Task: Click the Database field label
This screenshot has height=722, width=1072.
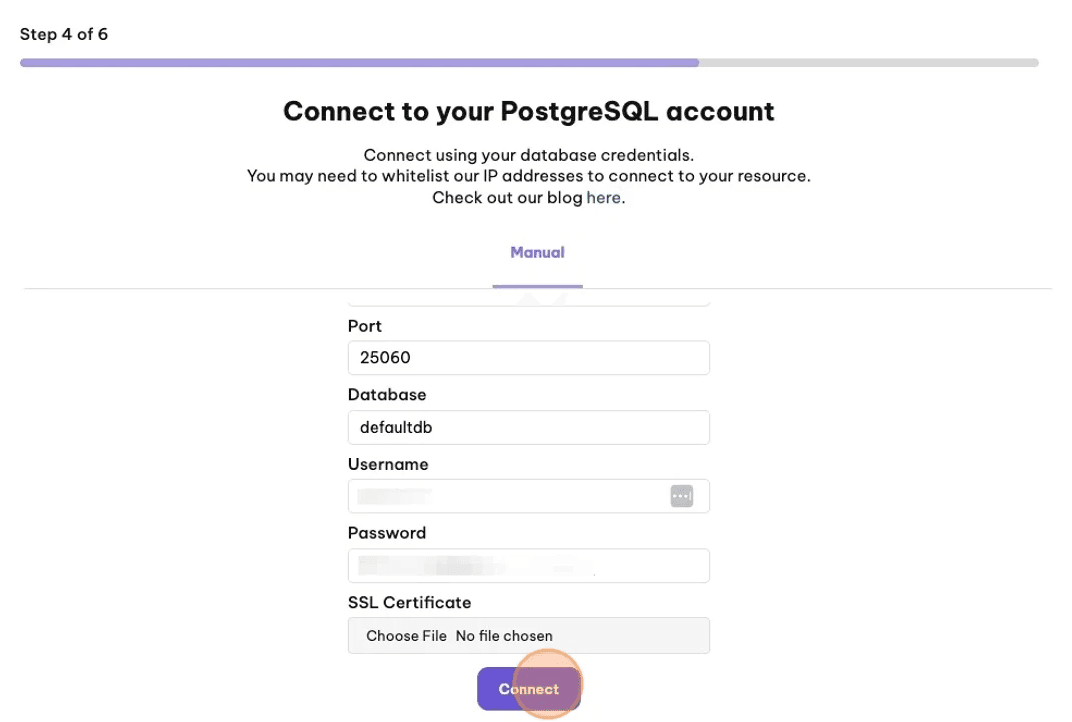Action: click(387, 395)
